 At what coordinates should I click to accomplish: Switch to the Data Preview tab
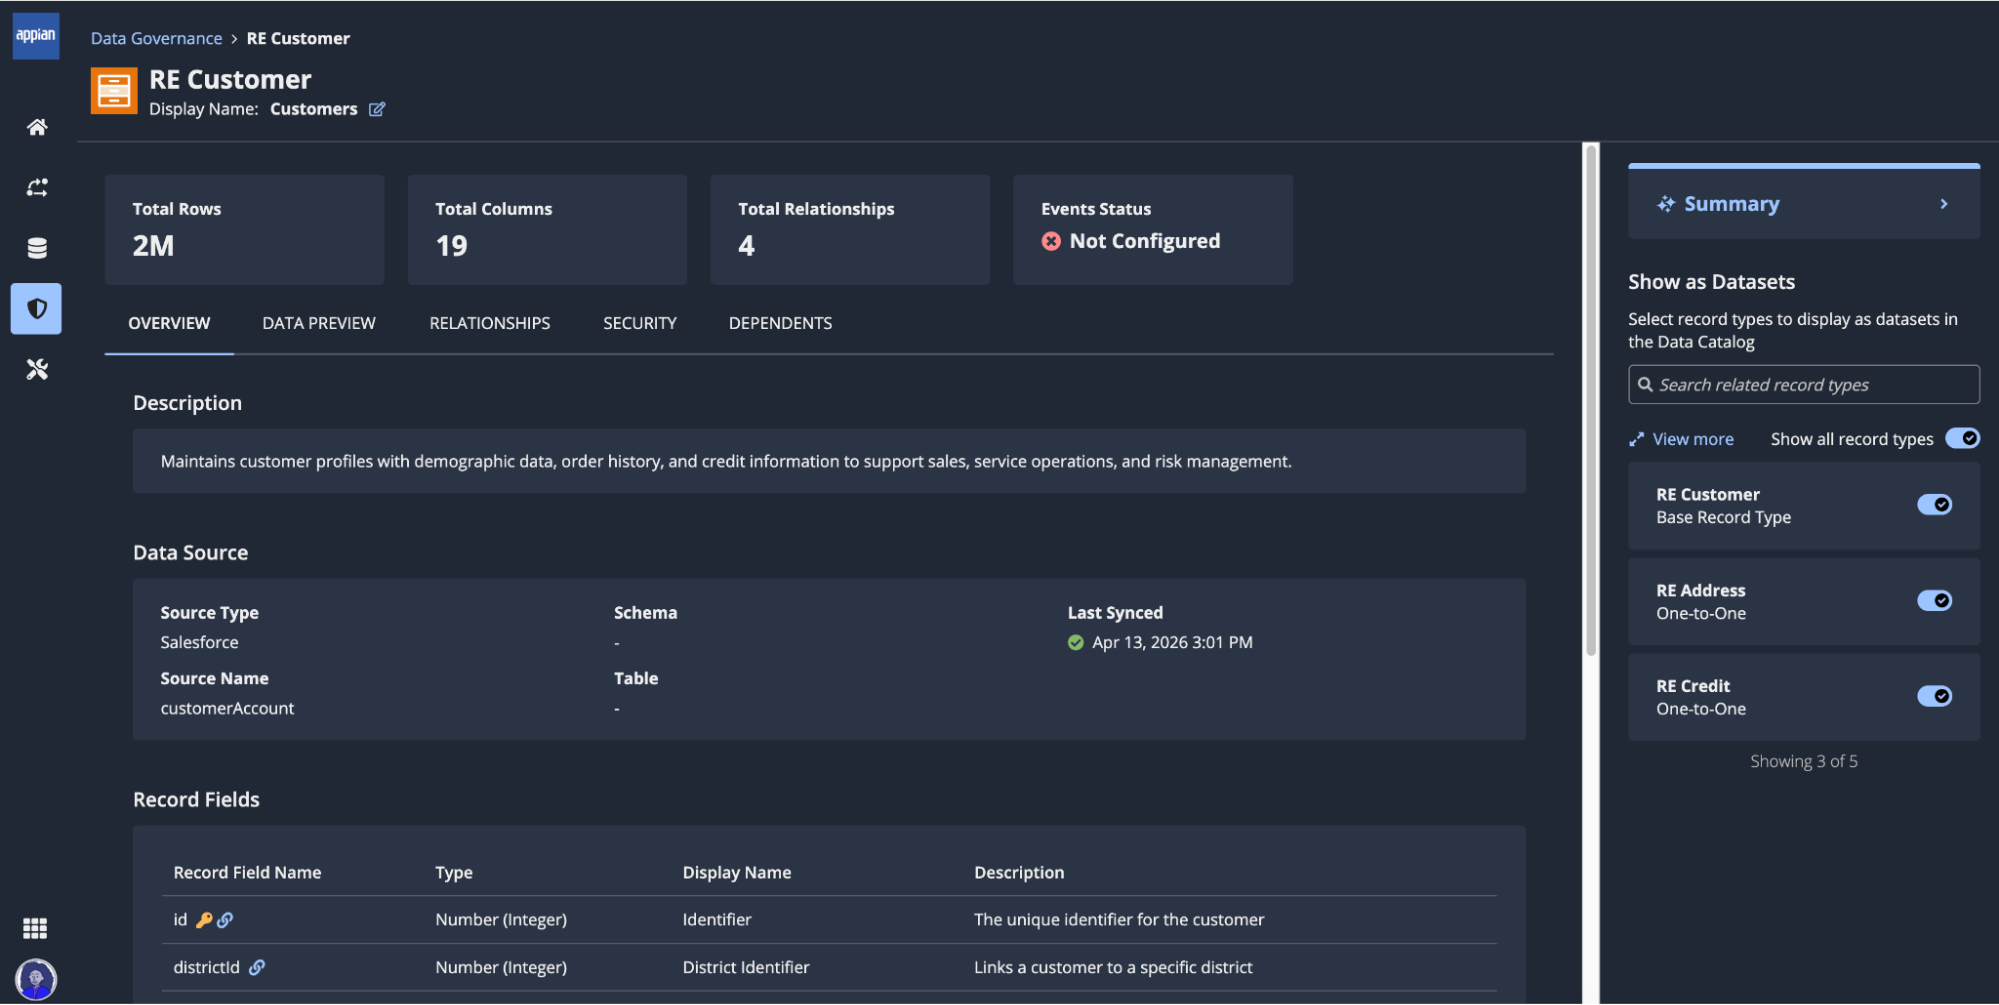(x=319, y=323)
